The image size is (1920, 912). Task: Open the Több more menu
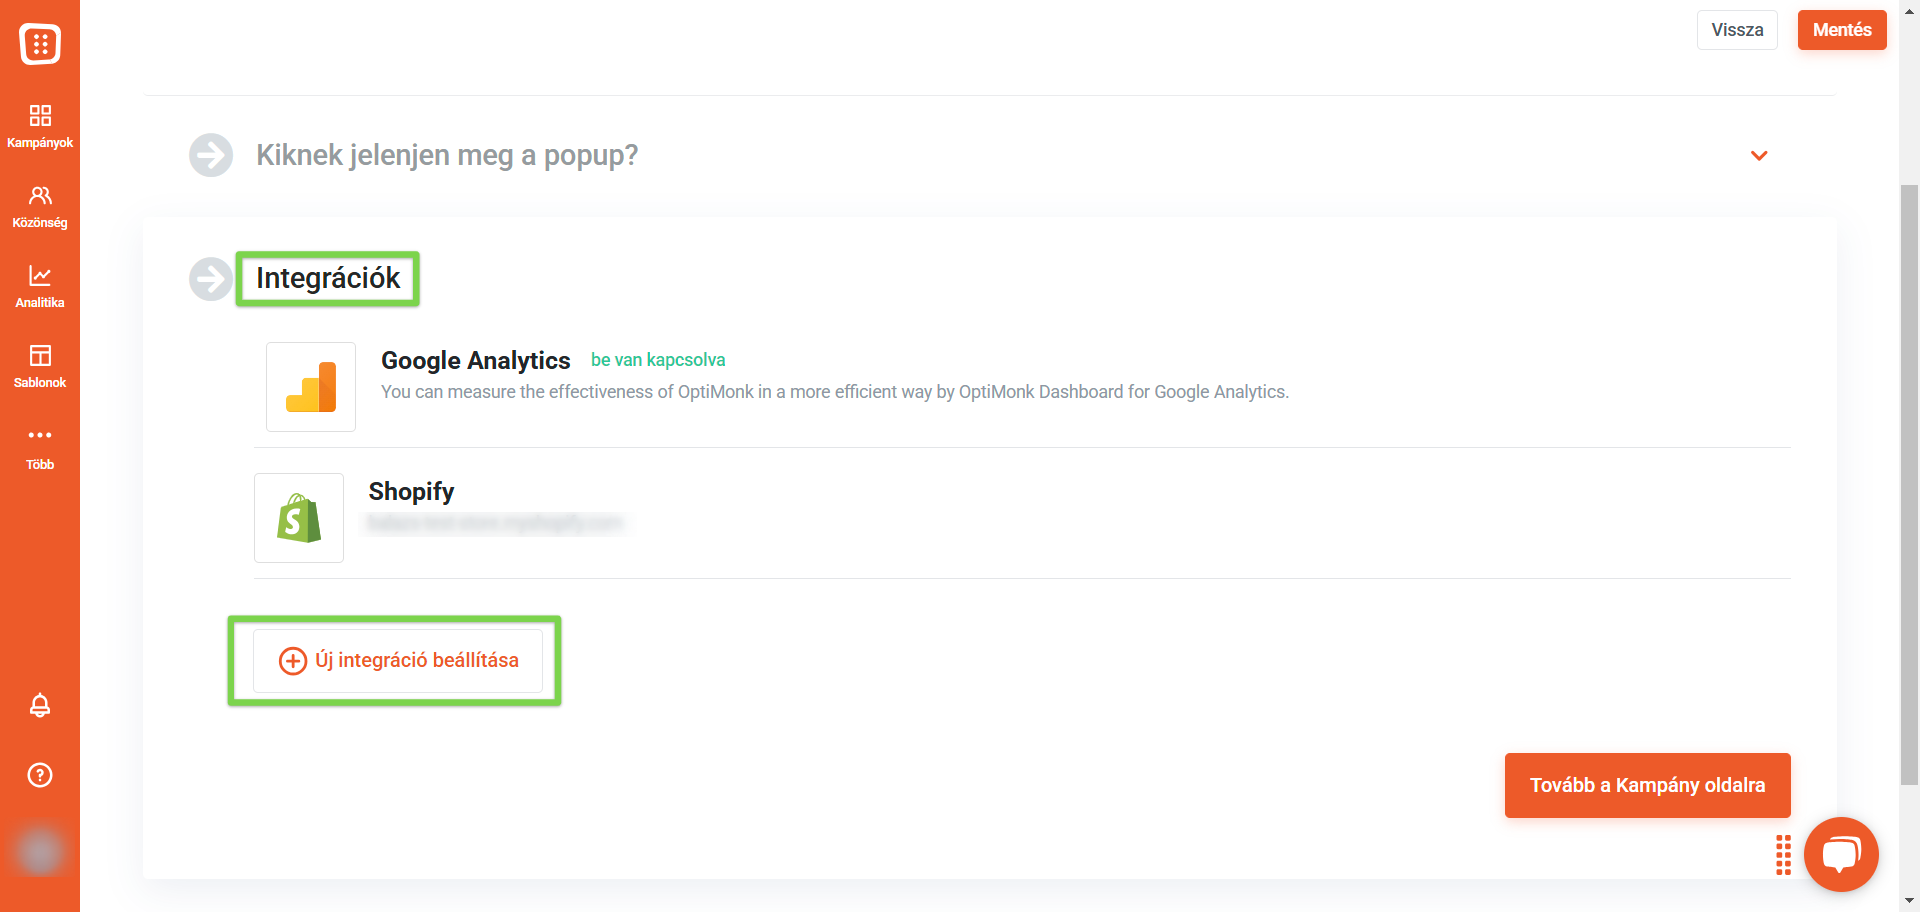(40, 447)
